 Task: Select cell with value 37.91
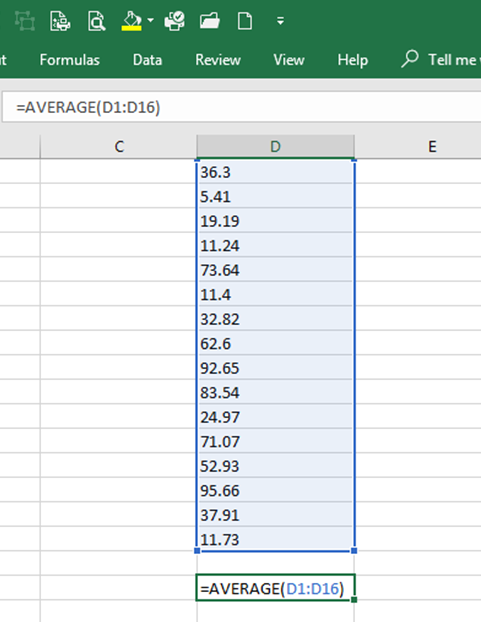[x=275, y=514]
